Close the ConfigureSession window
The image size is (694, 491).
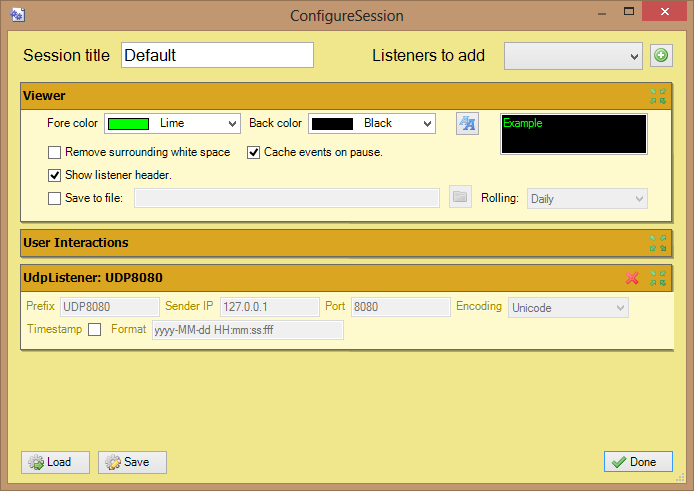(664, 11)
